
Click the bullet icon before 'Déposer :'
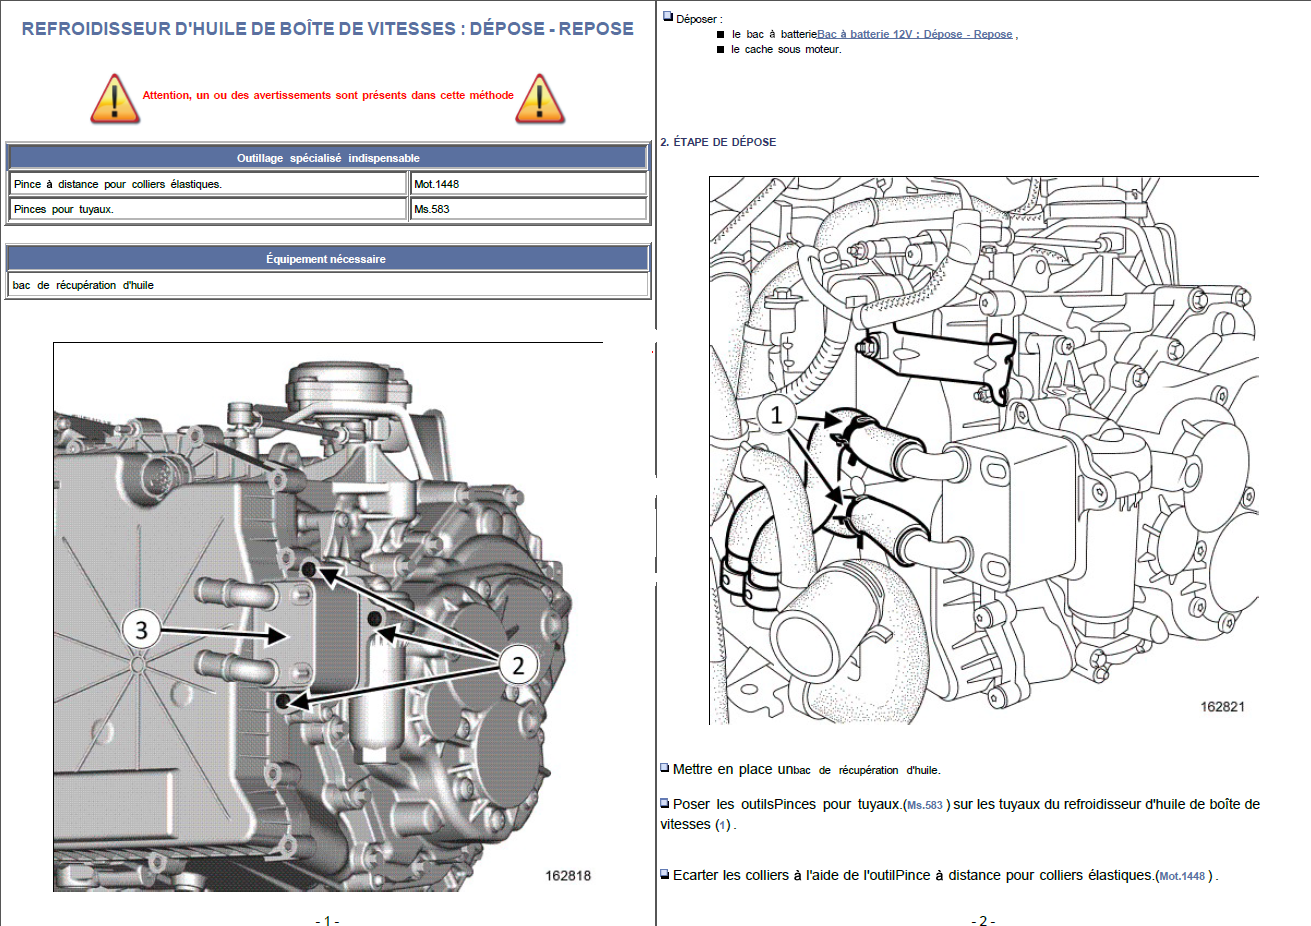coord(668,17)
